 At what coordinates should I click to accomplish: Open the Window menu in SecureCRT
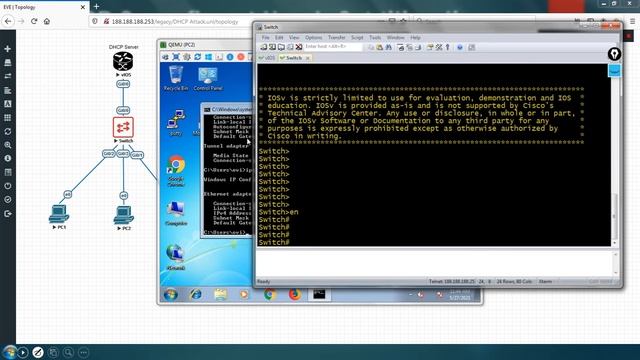[x=396, y=38]
